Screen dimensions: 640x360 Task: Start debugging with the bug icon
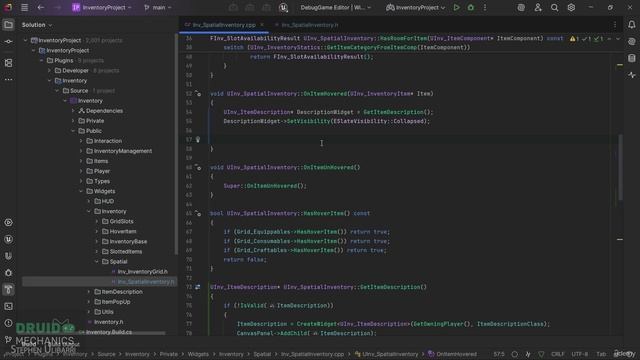[471, 7]
